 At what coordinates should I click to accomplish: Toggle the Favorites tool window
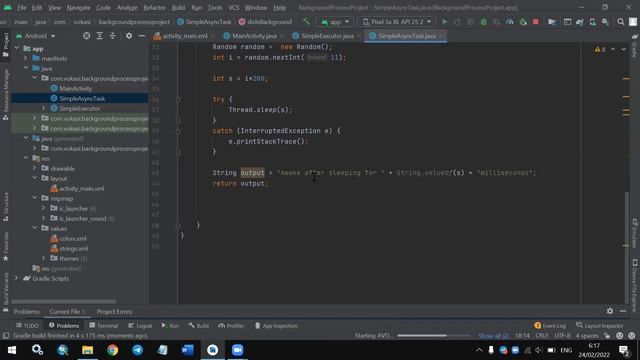coord(6,247)
